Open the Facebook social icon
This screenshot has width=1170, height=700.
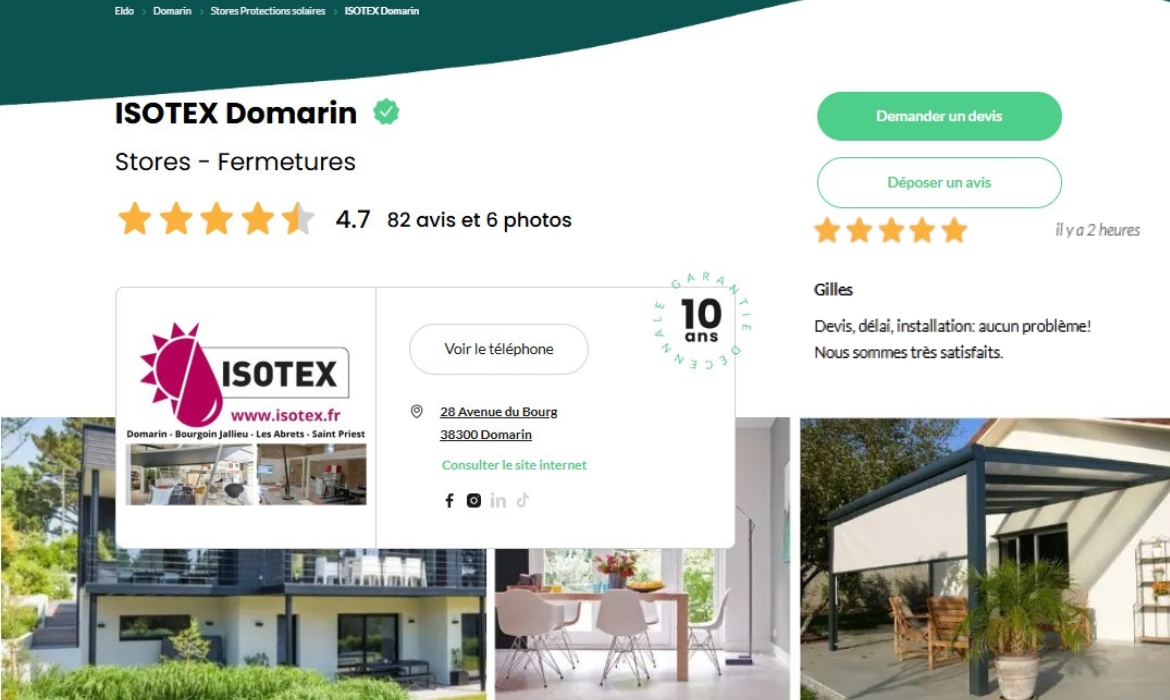tap(449, 501)
